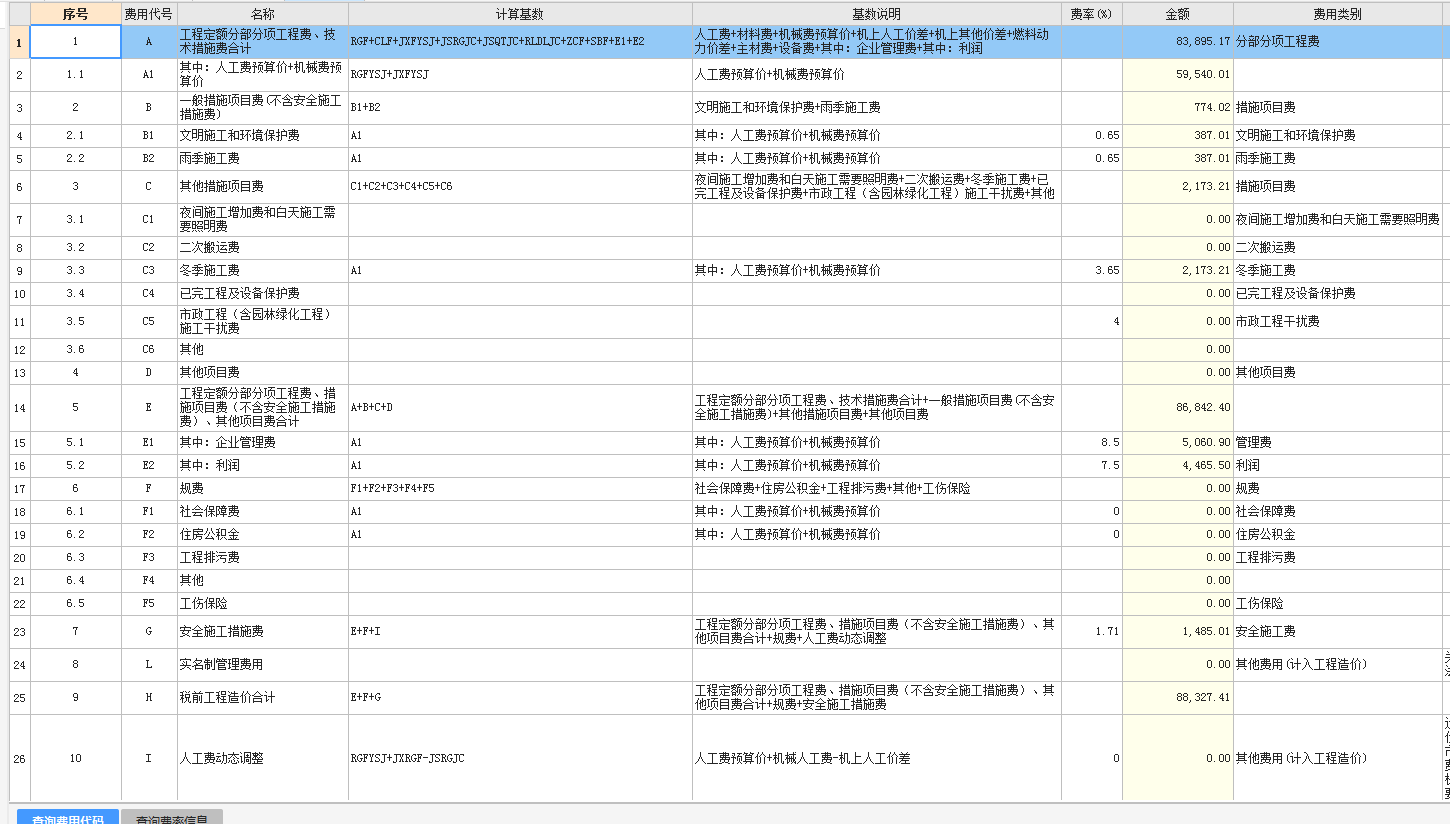Select the amount 1,485.01

[1178, 632]
